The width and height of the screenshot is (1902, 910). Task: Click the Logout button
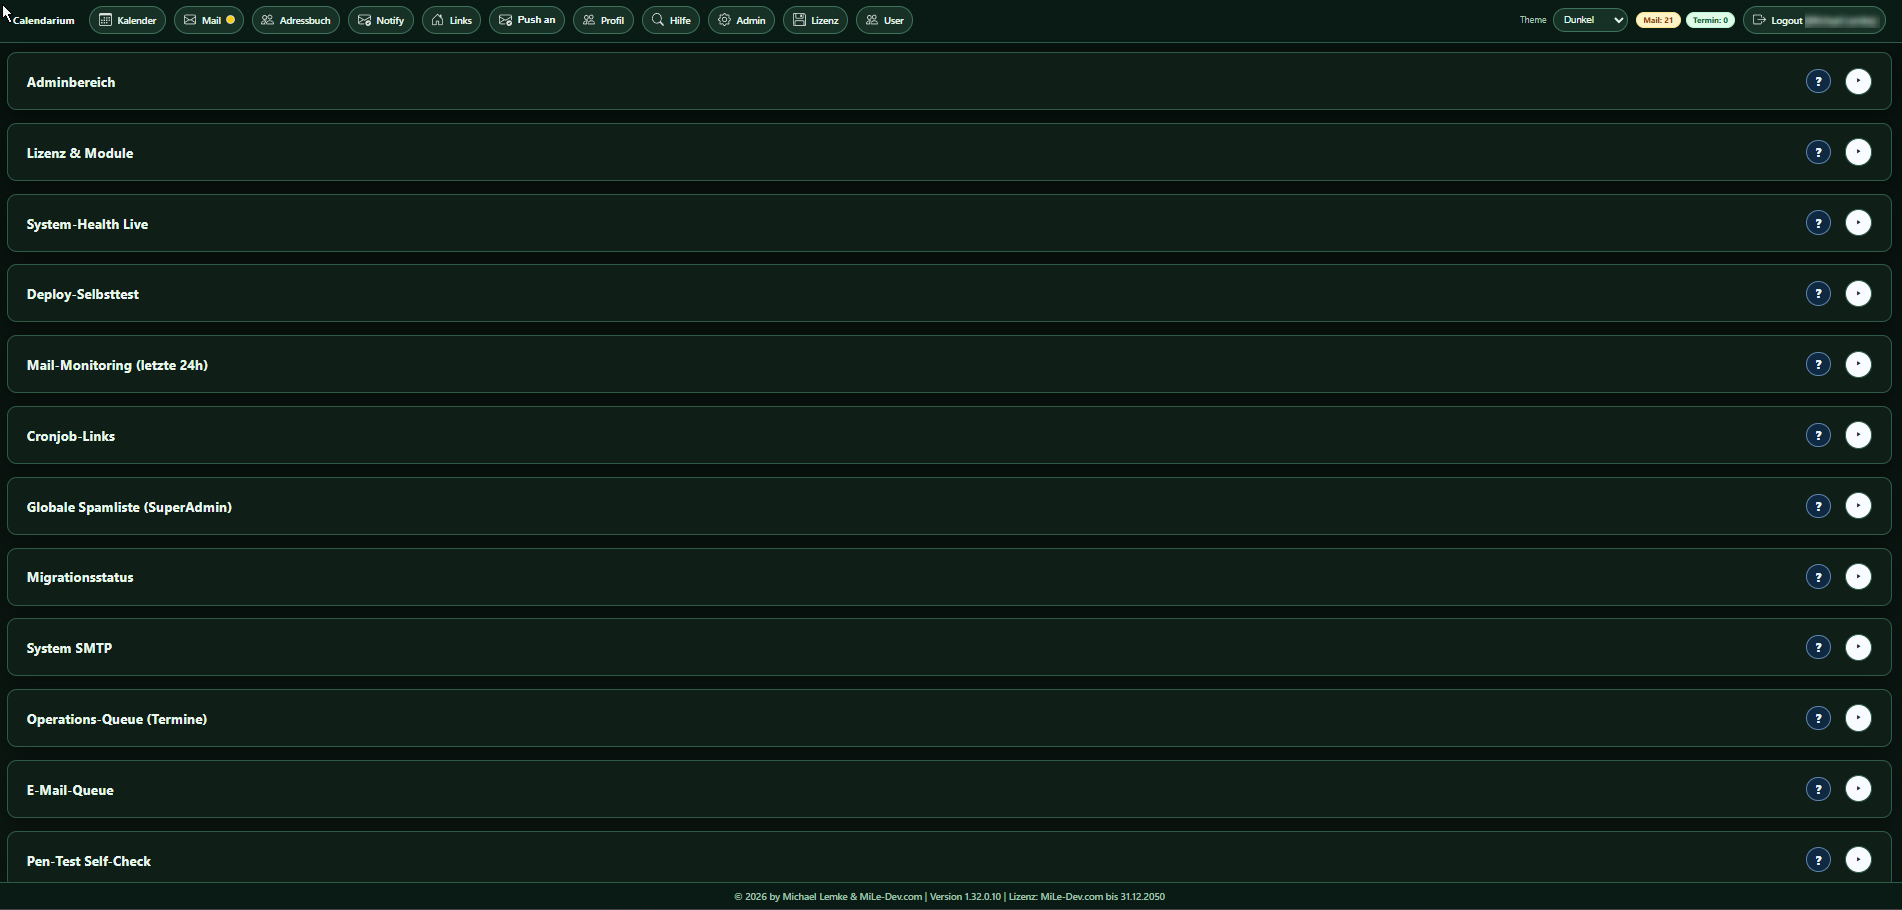[1814, 20]
